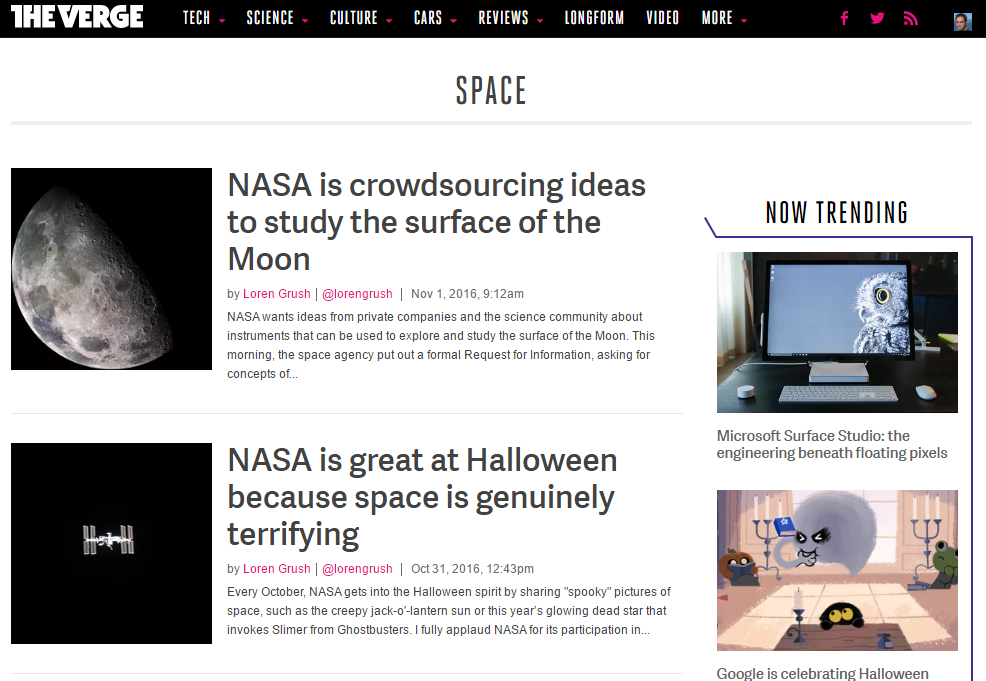Open the user profile avatar
Screen dimensions: 986x681
963,22
